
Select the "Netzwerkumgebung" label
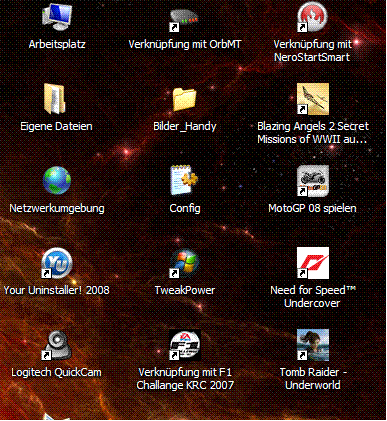(57, 208)
